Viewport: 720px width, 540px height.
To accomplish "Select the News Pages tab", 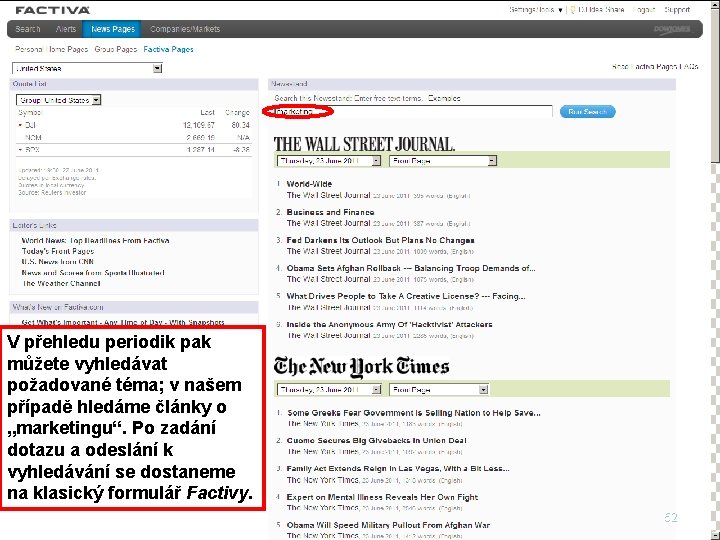I will point(112,29).
